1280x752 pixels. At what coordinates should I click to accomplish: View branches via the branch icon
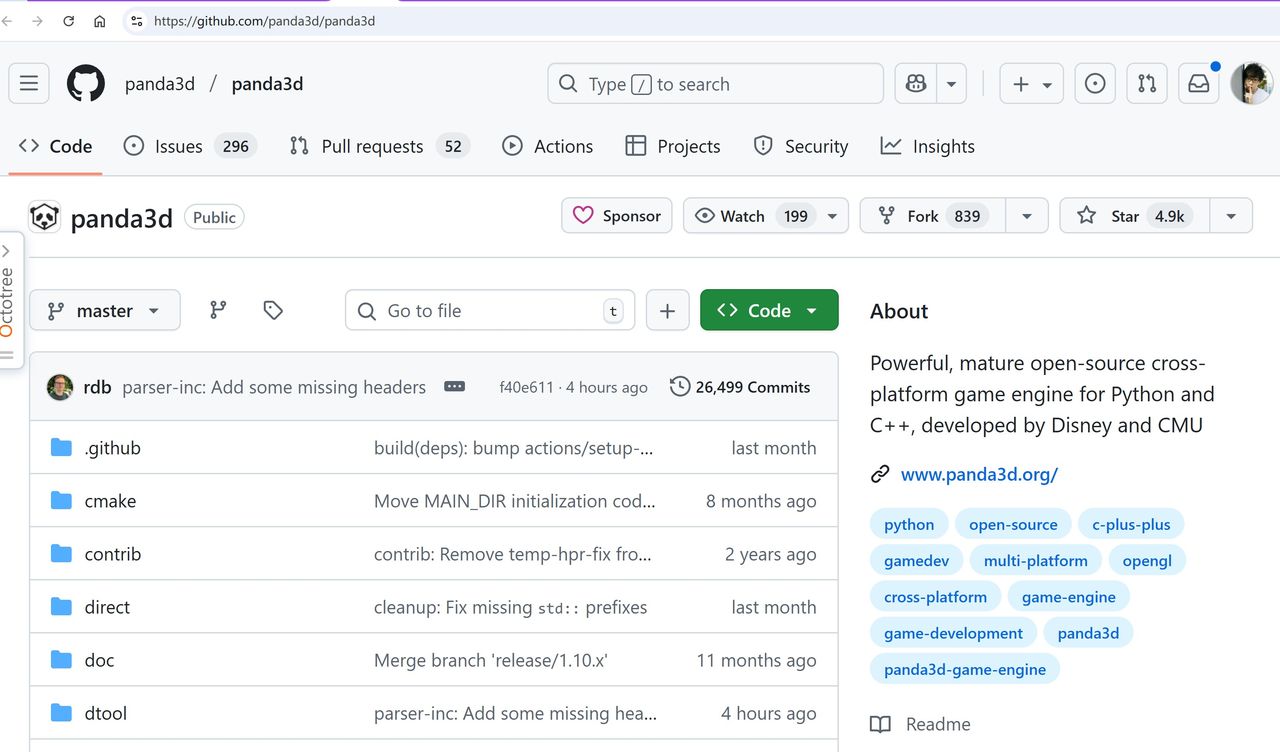point(218,311)
